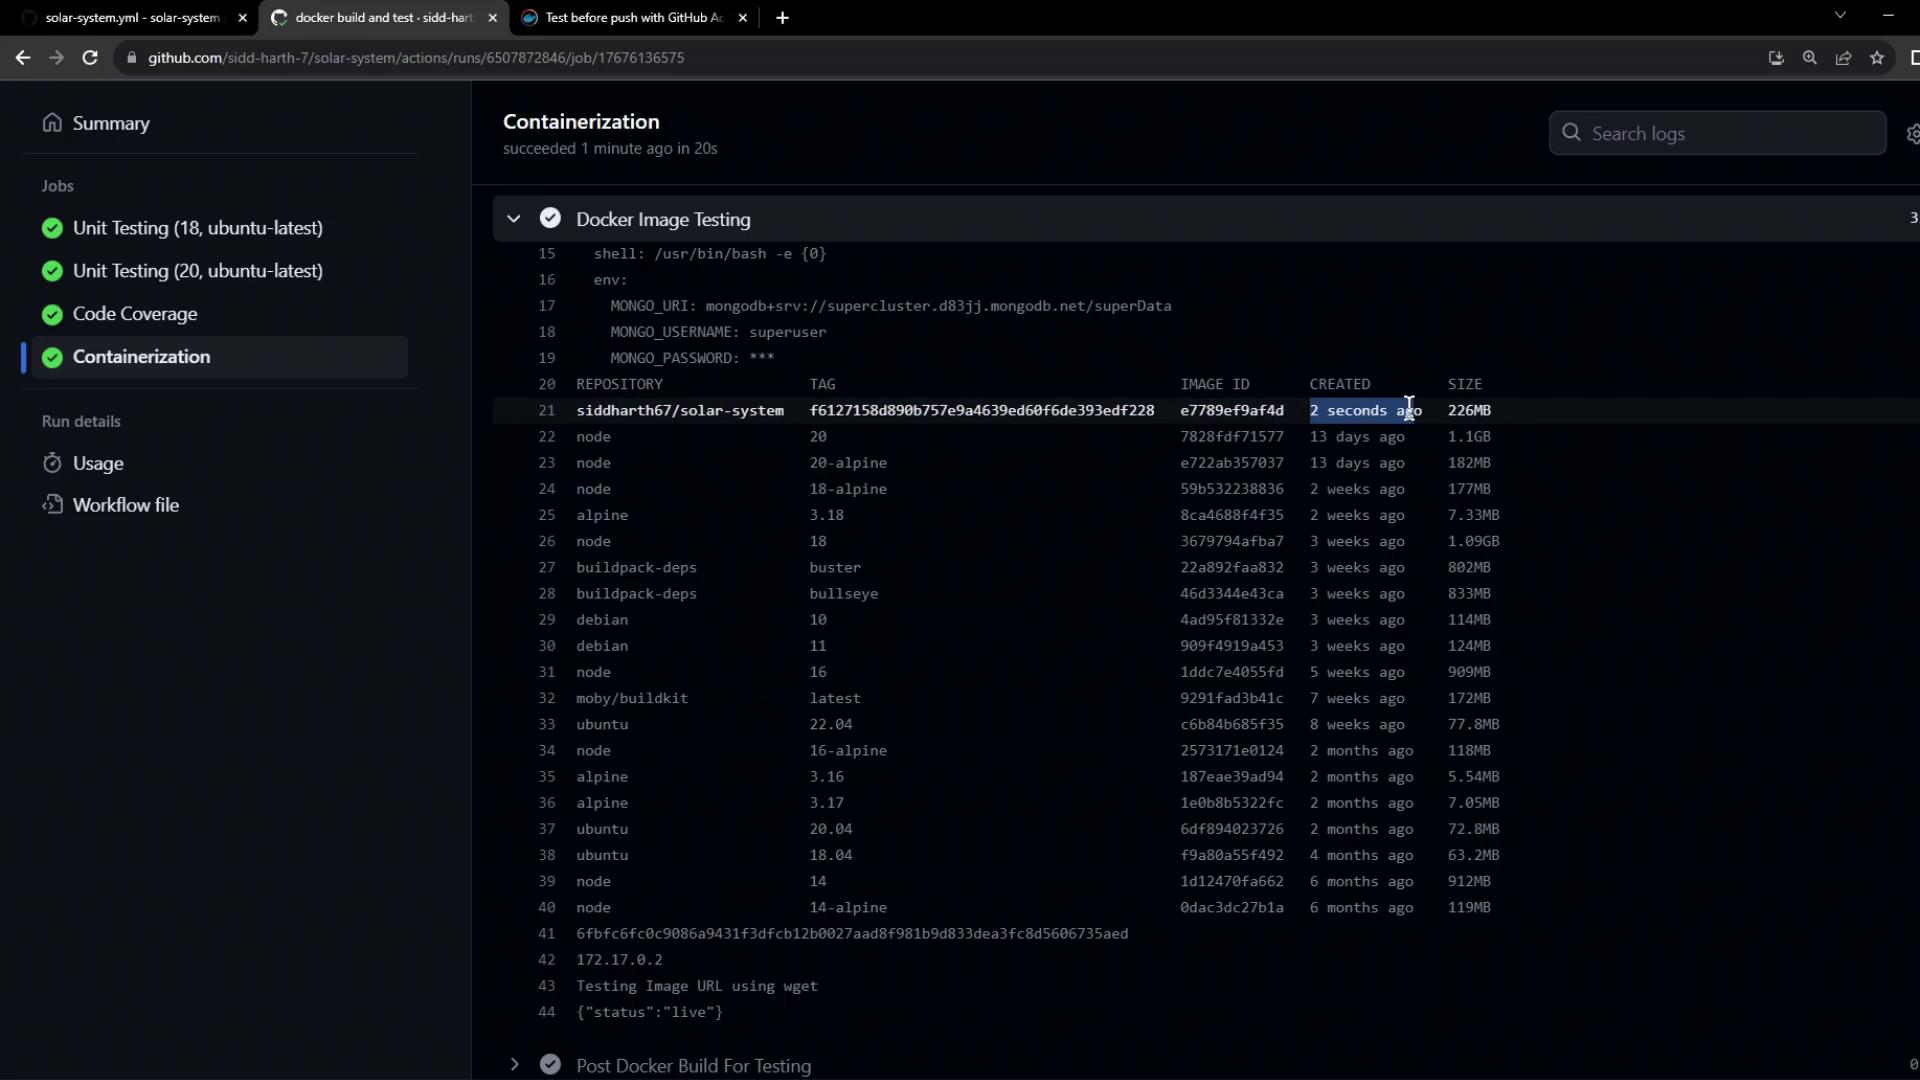The image size is (1920, 1080).
Task: Click the browser back arrow
Action: coord(23,58)
